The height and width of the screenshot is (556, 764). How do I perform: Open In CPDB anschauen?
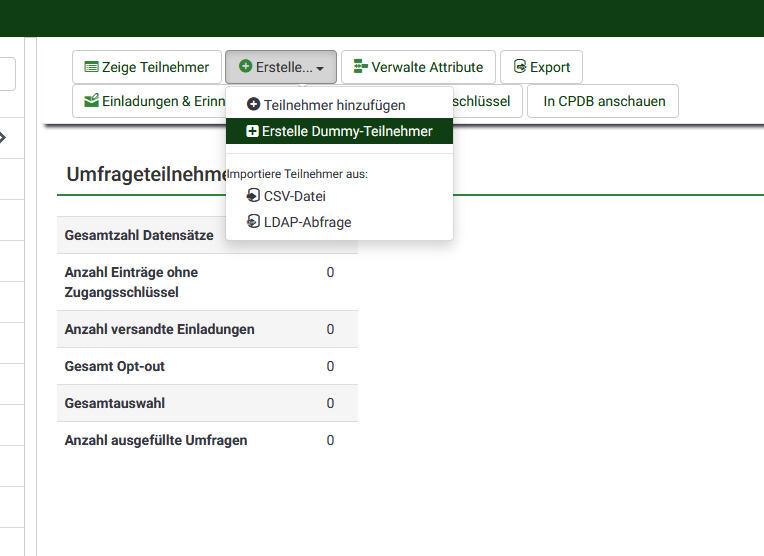pyautogui.click(x=603, y=101)
